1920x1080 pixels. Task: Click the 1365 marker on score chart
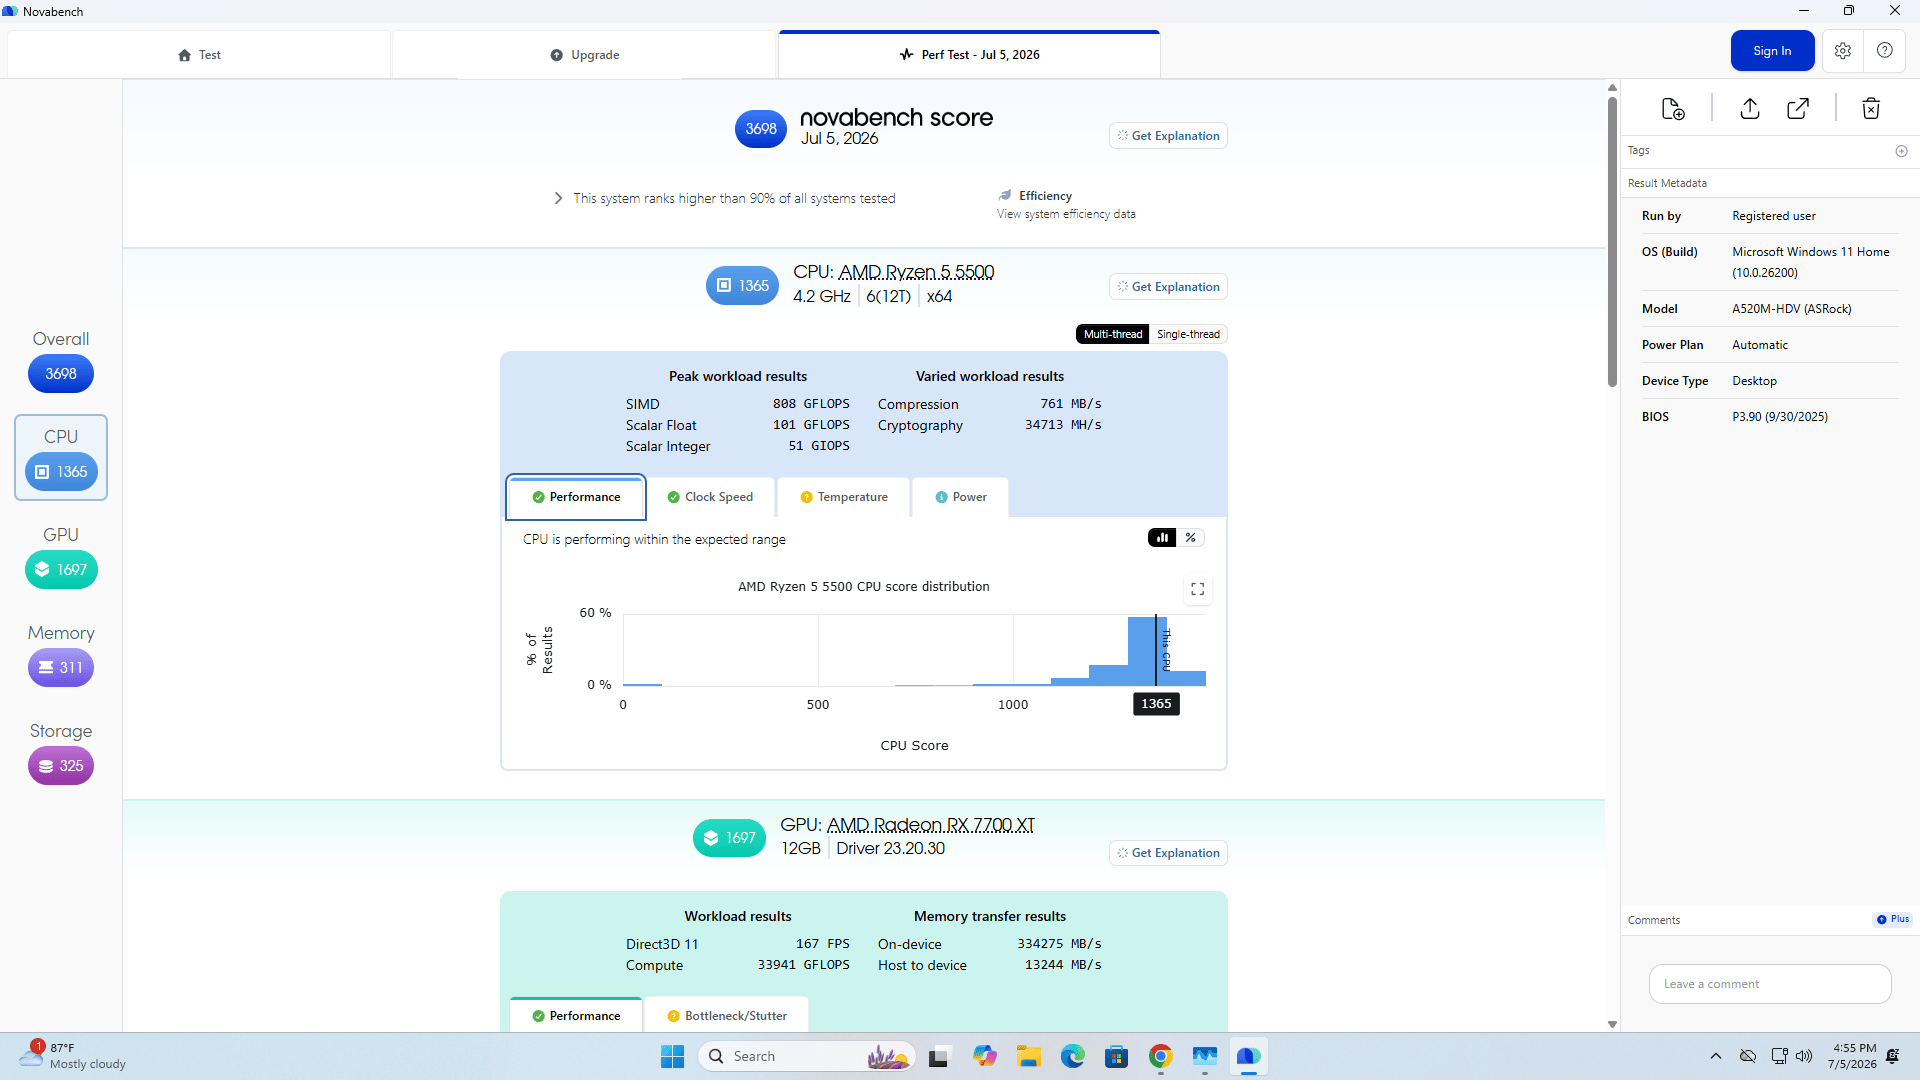(x=1156, y=704)
